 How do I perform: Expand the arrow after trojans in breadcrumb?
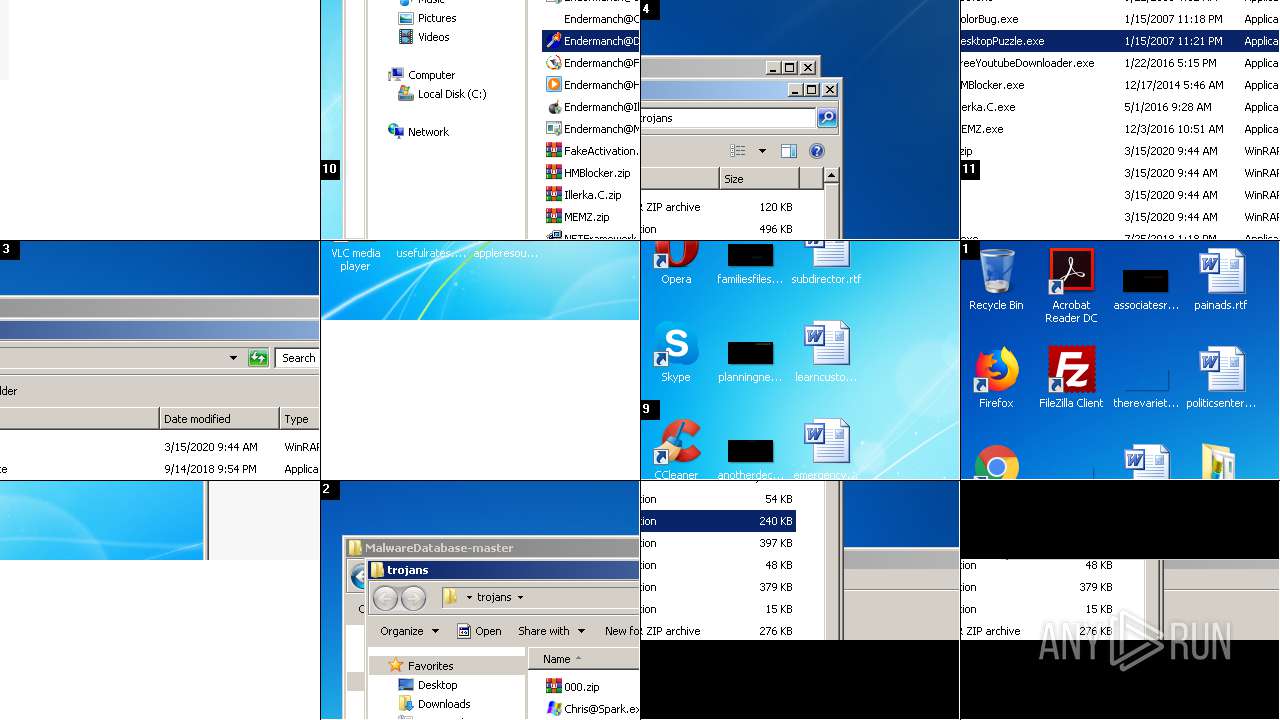point(520,597)
